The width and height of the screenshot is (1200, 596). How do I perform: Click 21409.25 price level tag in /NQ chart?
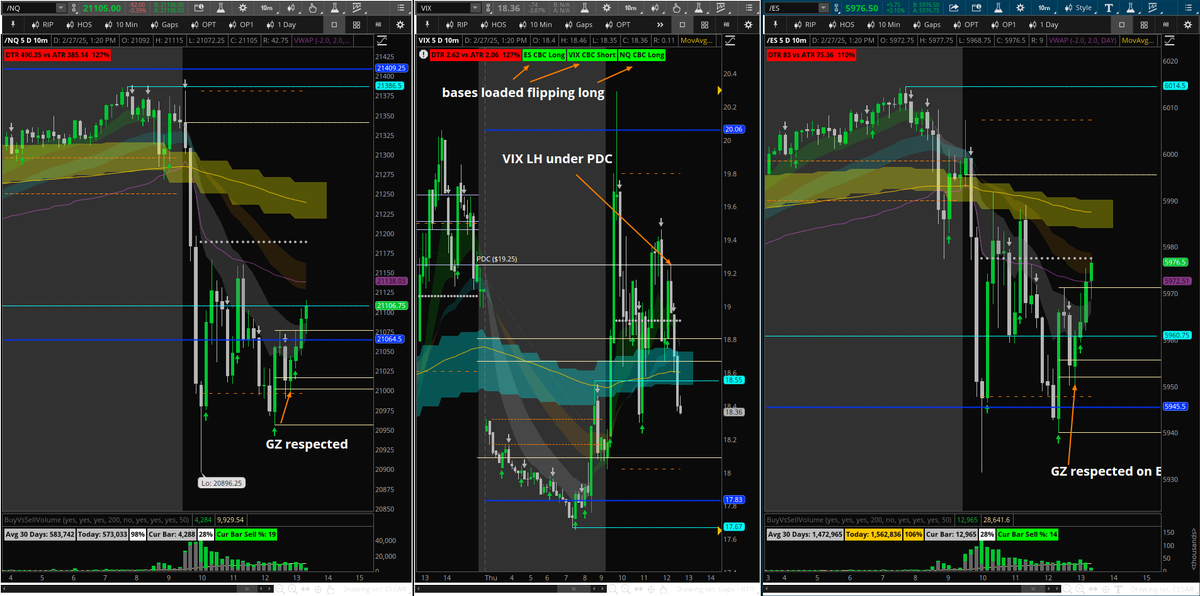pyautogui.click(x=392, y=69)
